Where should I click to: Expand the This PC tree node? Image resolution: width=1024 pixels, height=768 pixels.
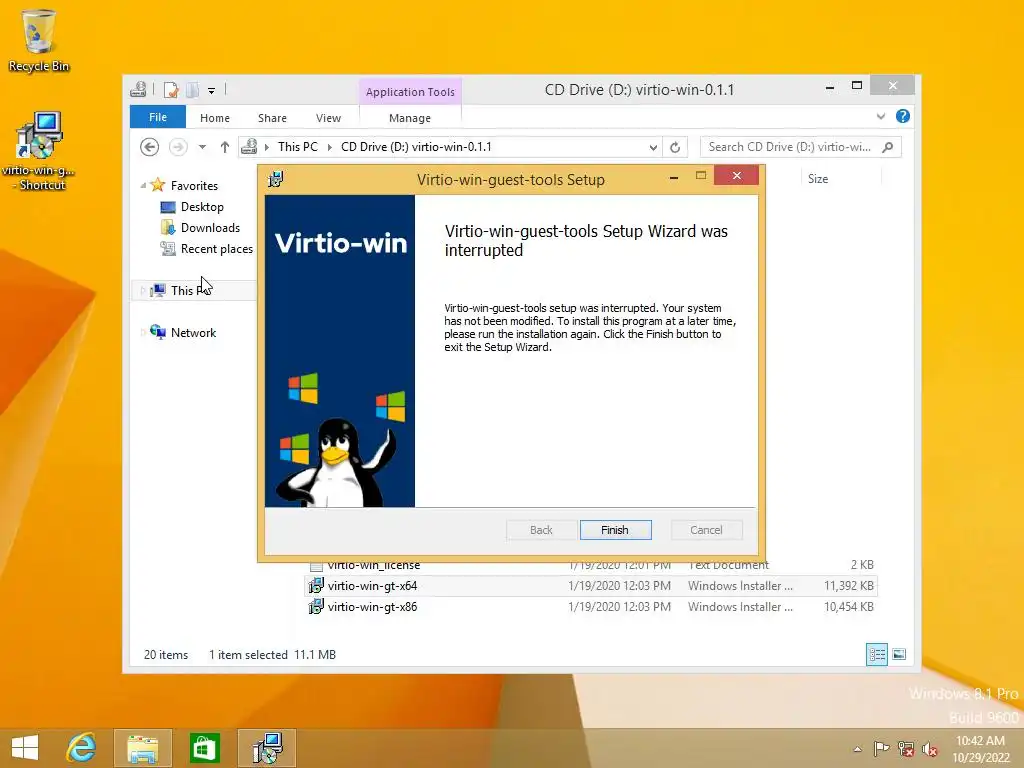(143, 291)
